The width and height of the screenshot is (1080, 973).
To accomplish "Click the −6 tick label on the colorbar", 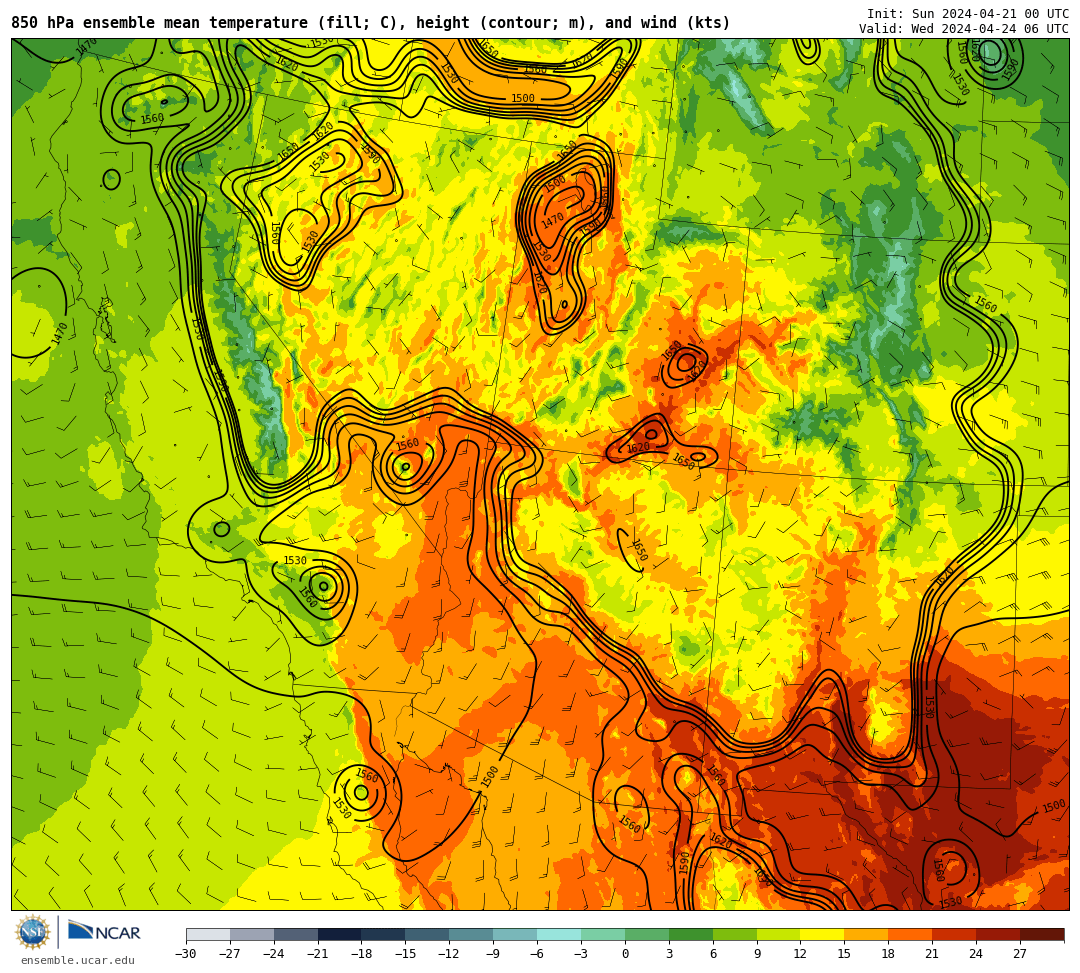I will click(x=537, y=954).
